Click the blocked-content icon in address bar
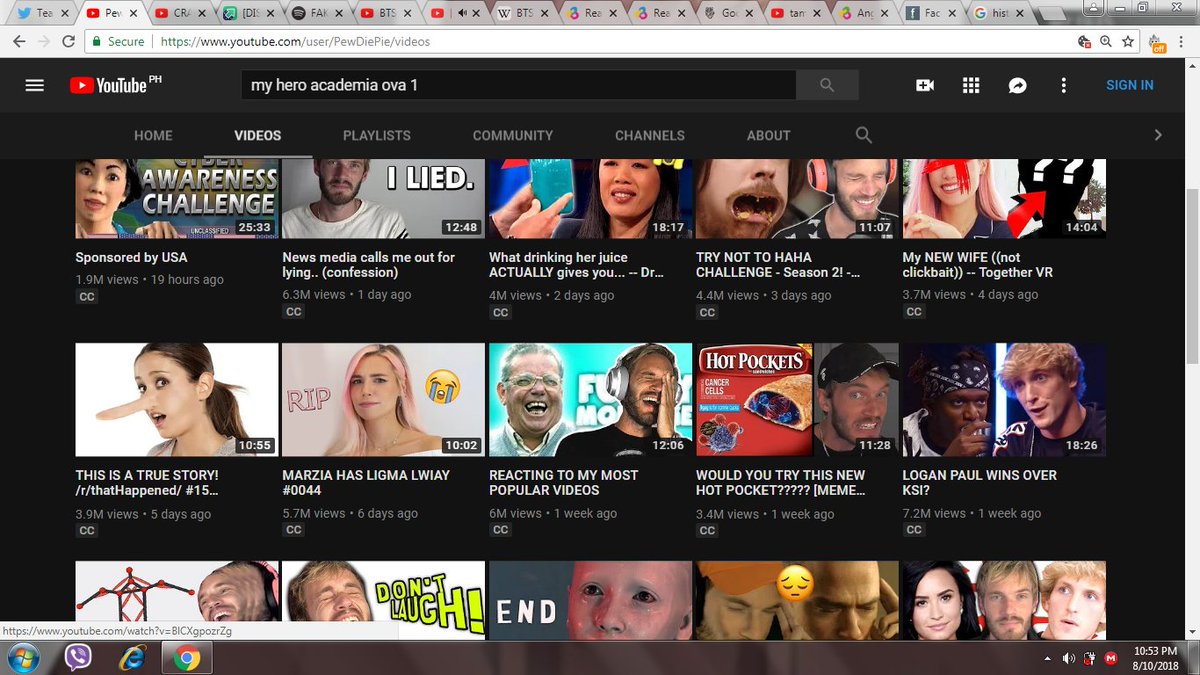 (1084, 42)
